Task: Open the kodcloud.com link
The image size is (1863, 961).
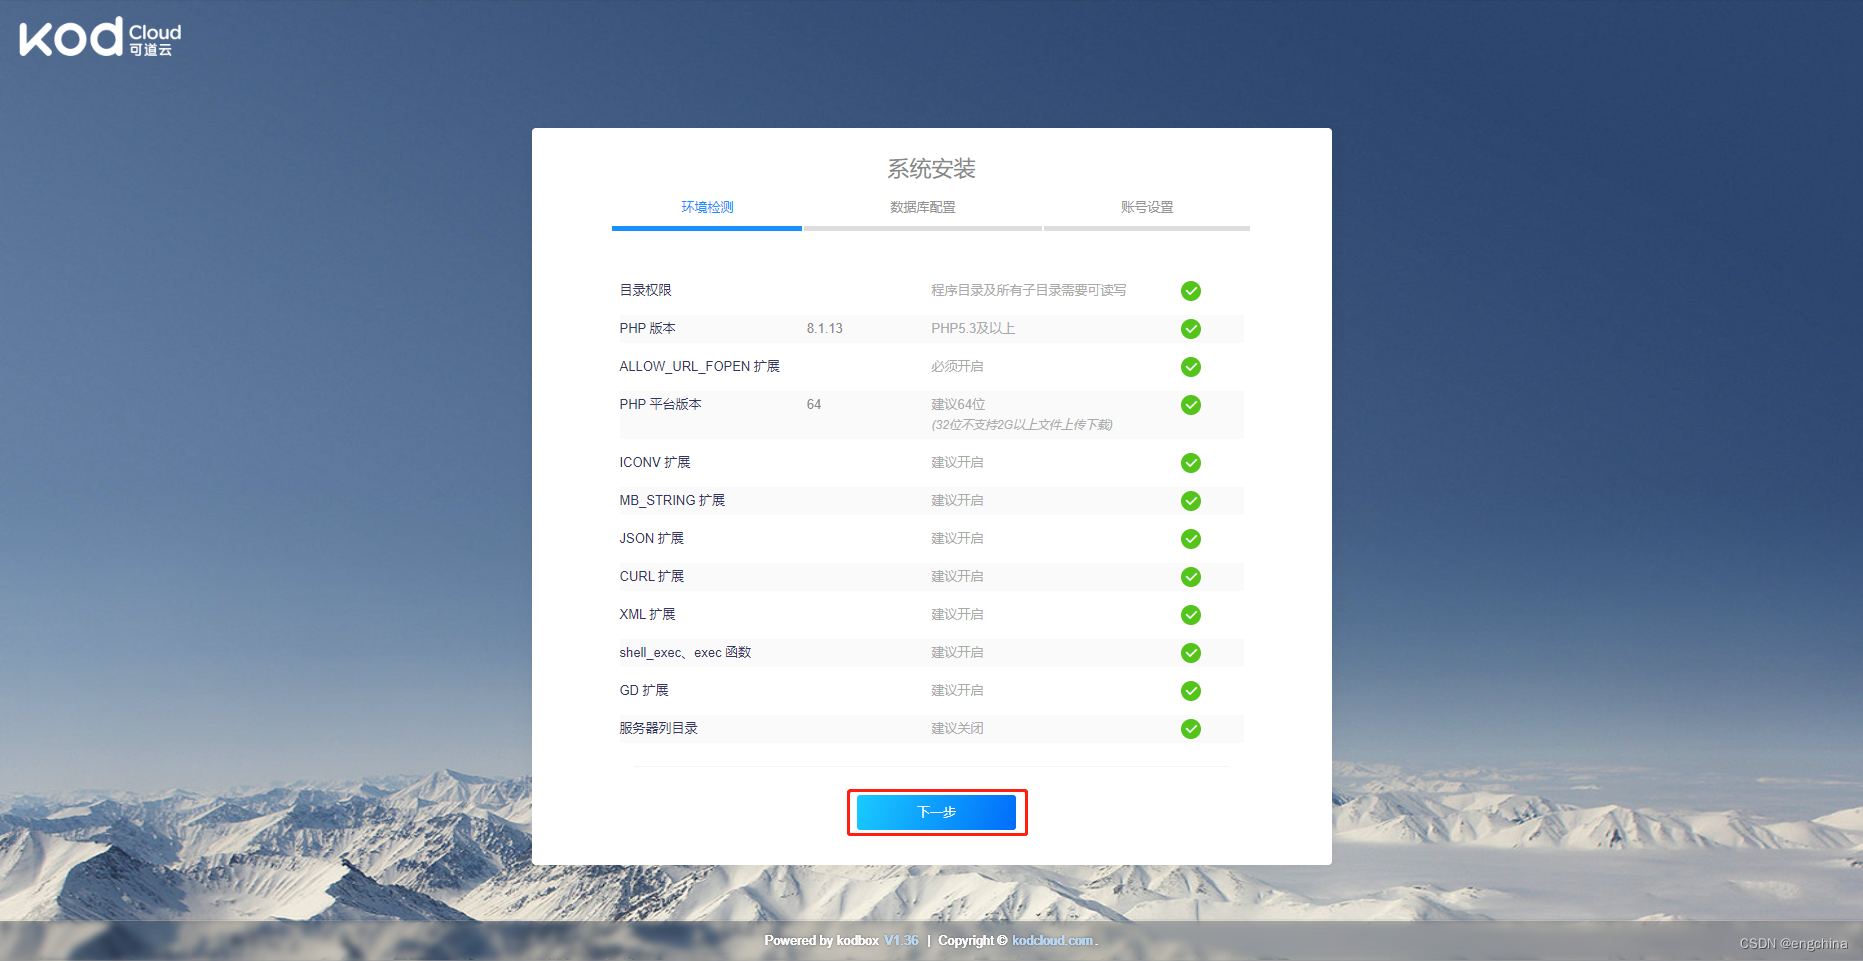Action: (x=1051, y=940)
